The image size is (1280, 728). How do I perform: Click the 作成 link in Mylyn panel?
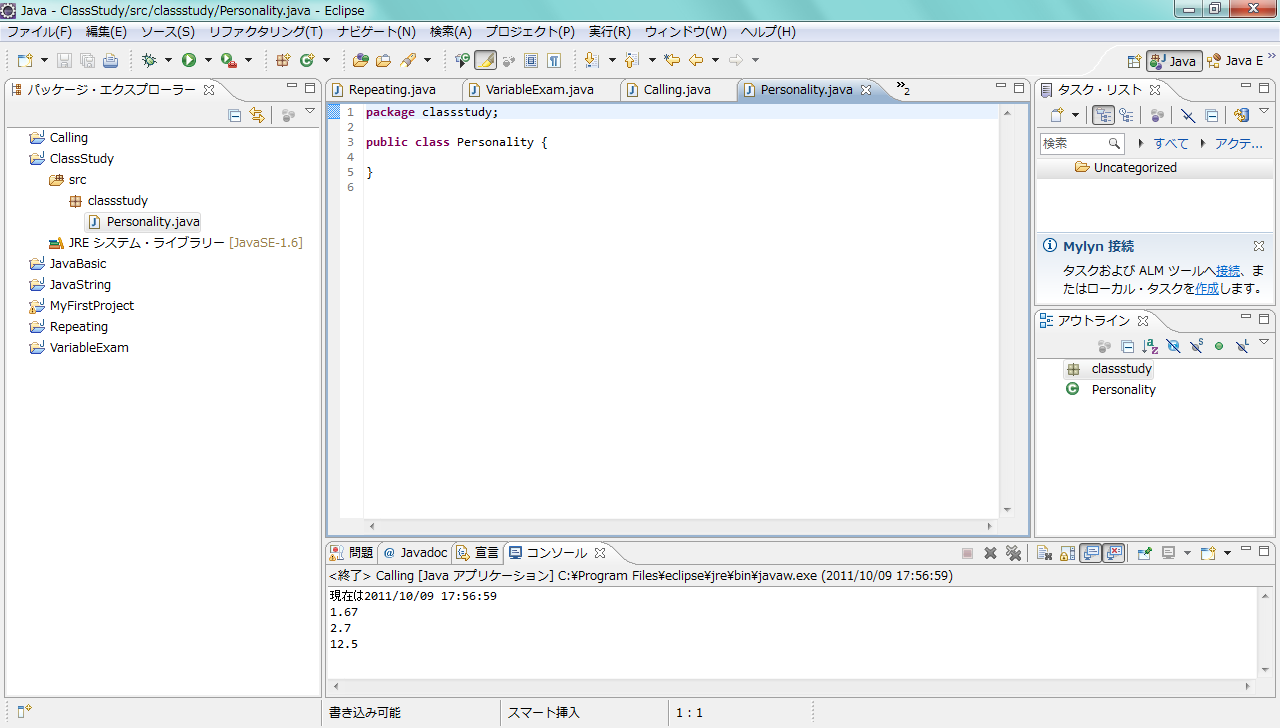pos(1207,288)
